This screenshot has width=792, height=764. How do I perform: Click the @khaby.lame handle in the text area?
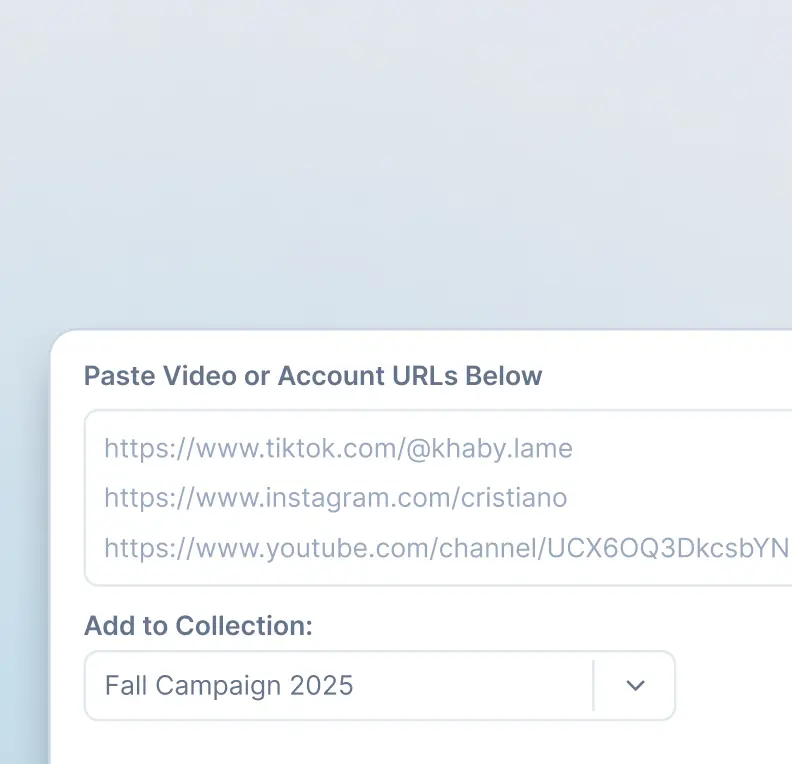coord(489,448)
